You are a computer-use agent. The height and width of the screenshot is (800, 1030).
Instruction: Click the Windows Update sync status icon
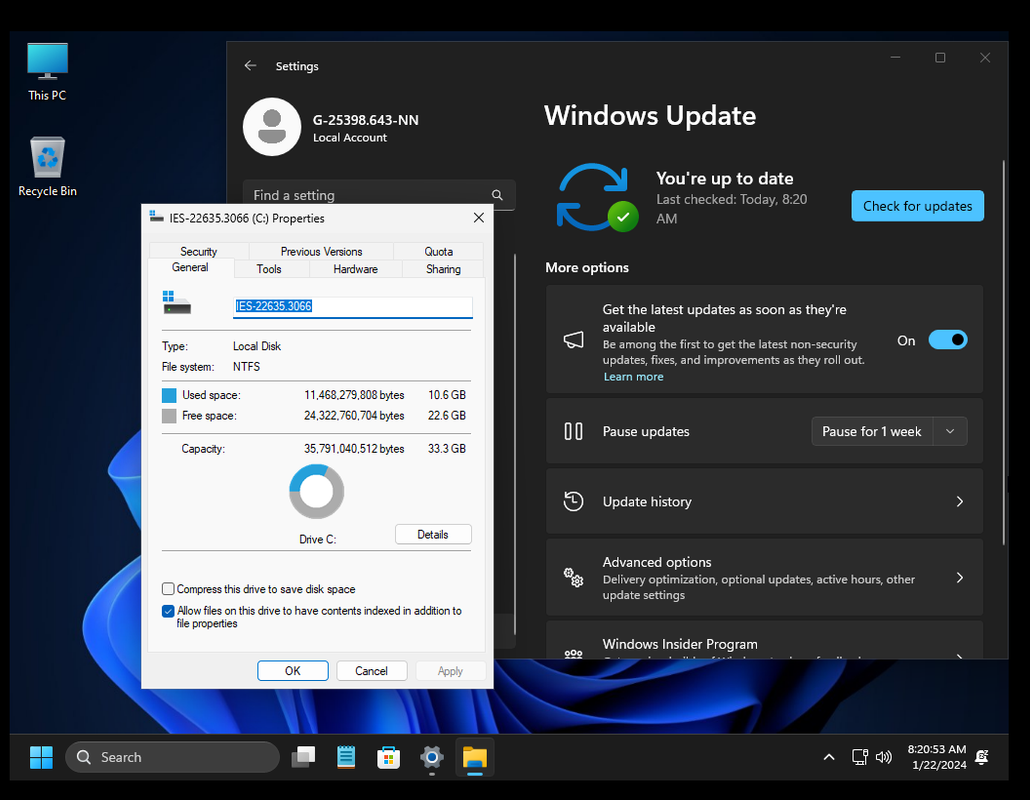pos(597,197)
